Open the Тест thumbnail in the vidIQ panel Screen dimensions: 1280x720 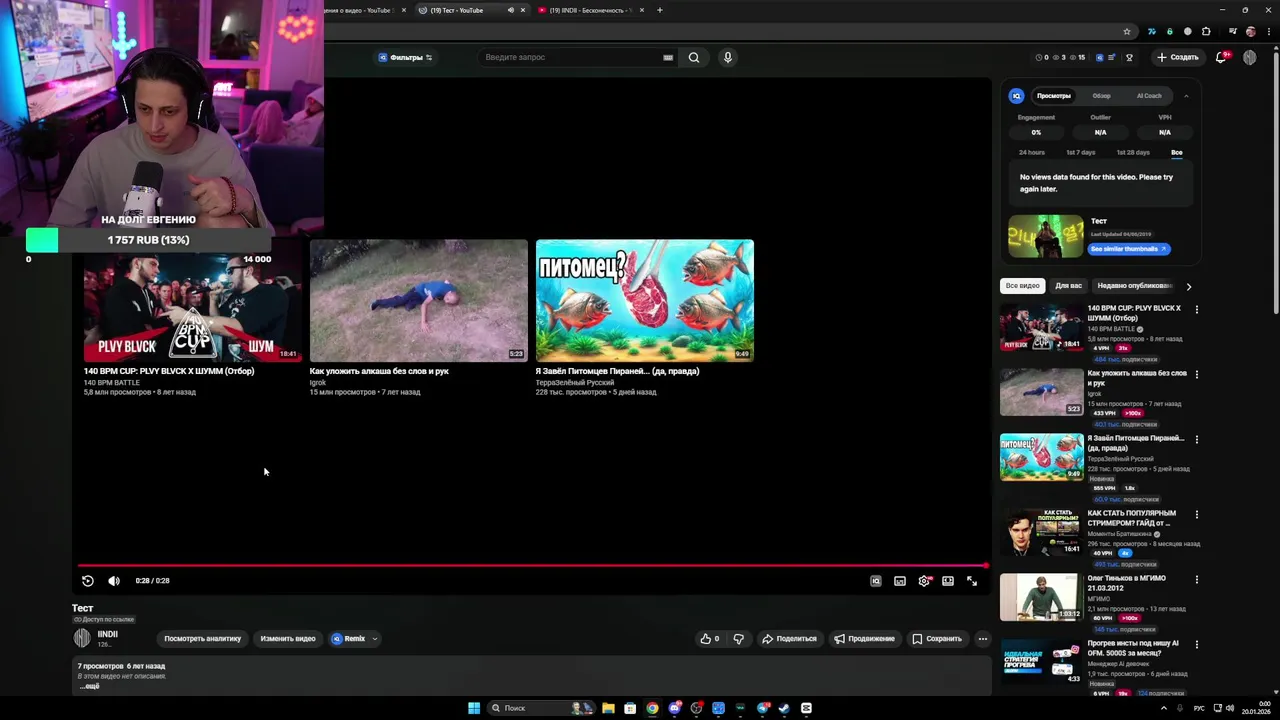click(1045, 236)
